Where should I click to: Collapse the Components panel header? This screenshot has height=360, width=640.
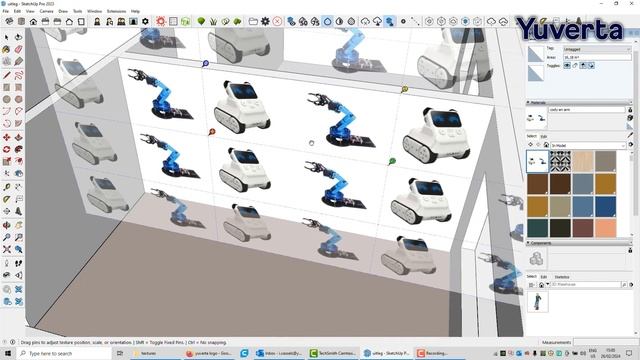pyautogui.click(x=579, y=243)
